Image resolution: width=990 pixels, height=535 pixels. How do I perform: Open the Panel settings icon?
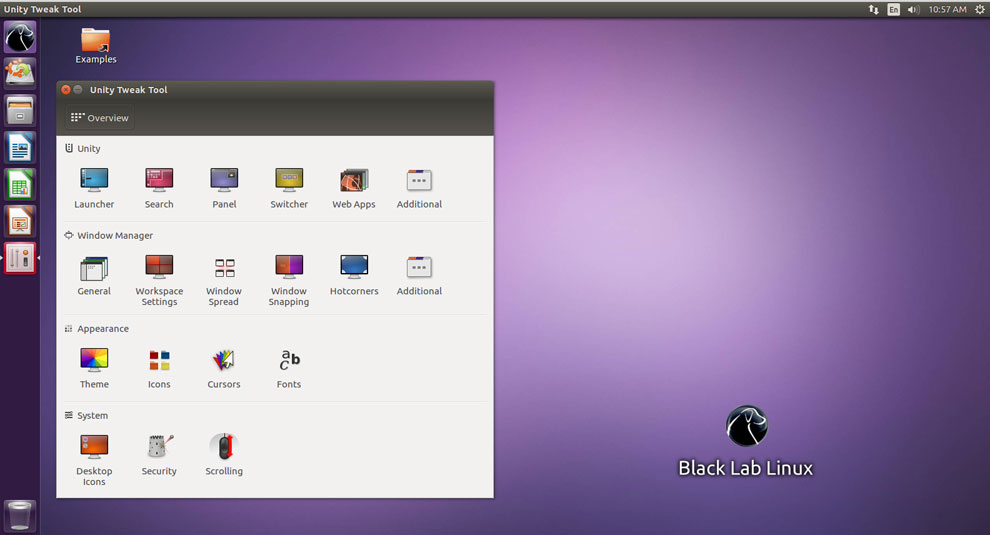(224, 188)
